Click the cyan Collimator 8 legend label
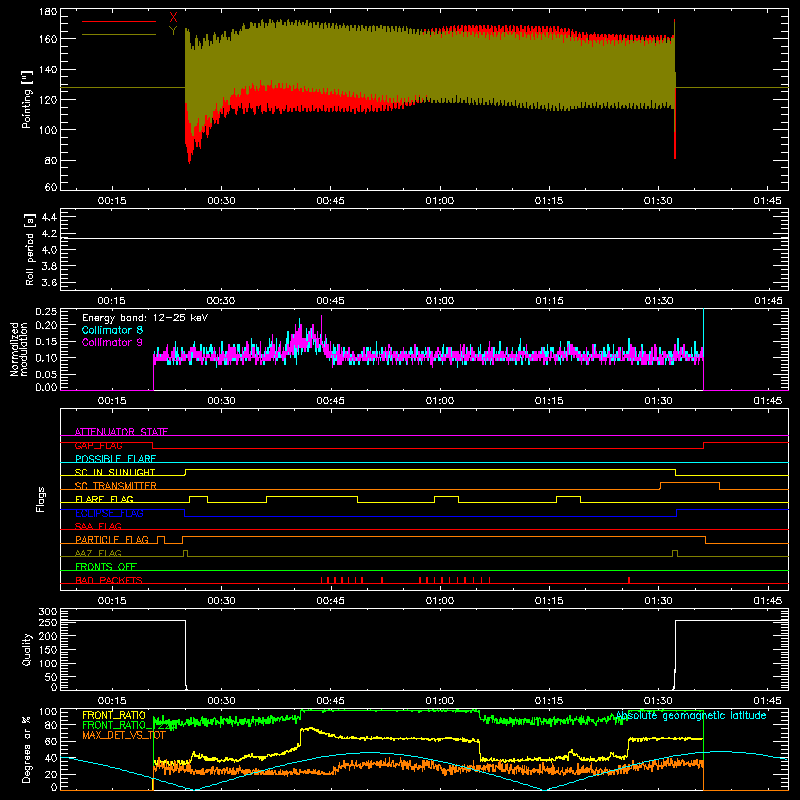Screen dimensions: 800x800 112,330
